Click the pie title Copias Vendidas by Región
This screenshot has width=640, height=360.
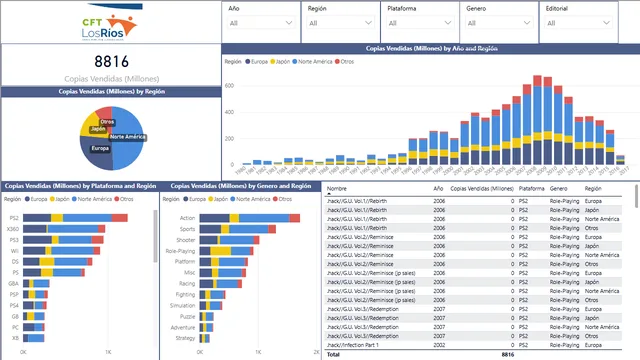pyautogui.click(x=111, y=91)
